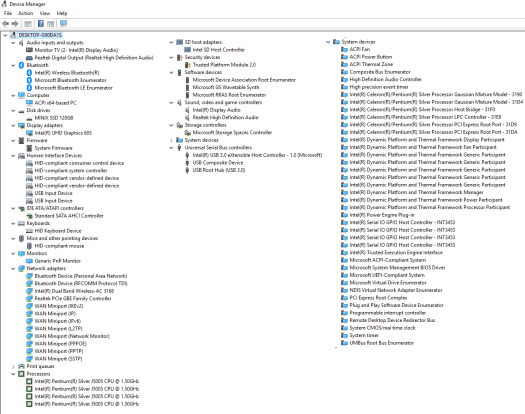Select System CMOS/real time clock

click(382, 328)
